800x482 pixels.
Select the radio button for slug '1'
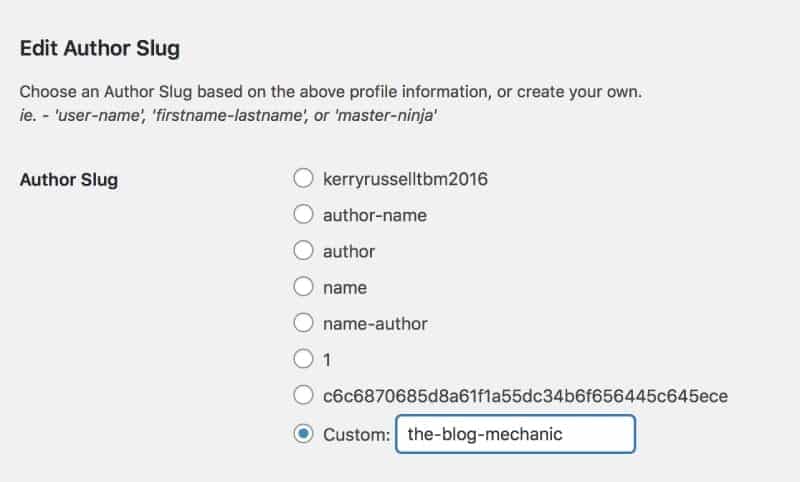coord(304,359)
